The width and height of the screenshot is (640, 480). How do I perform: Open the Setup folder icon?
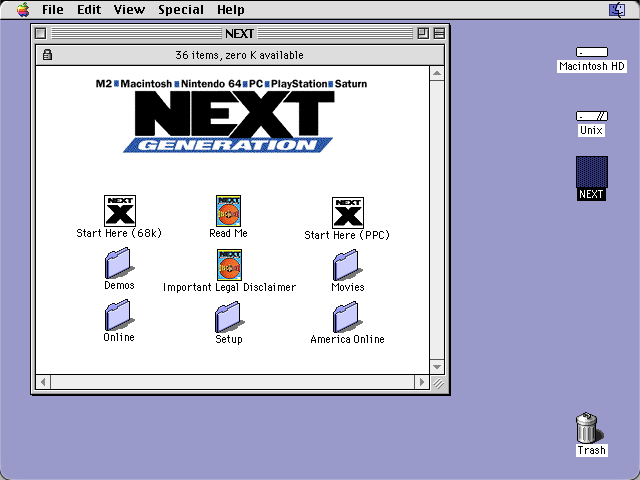(x=229, y=317)
